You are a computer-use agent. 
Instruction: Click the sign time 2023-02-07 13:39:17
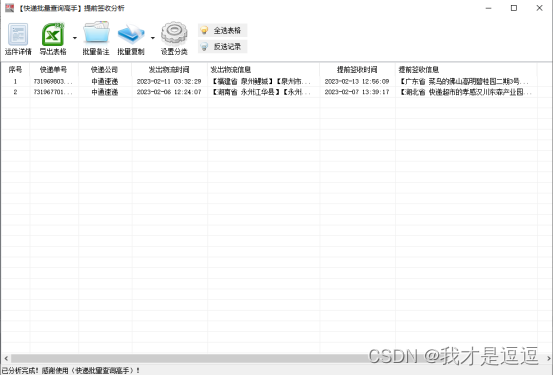(357, 92)
